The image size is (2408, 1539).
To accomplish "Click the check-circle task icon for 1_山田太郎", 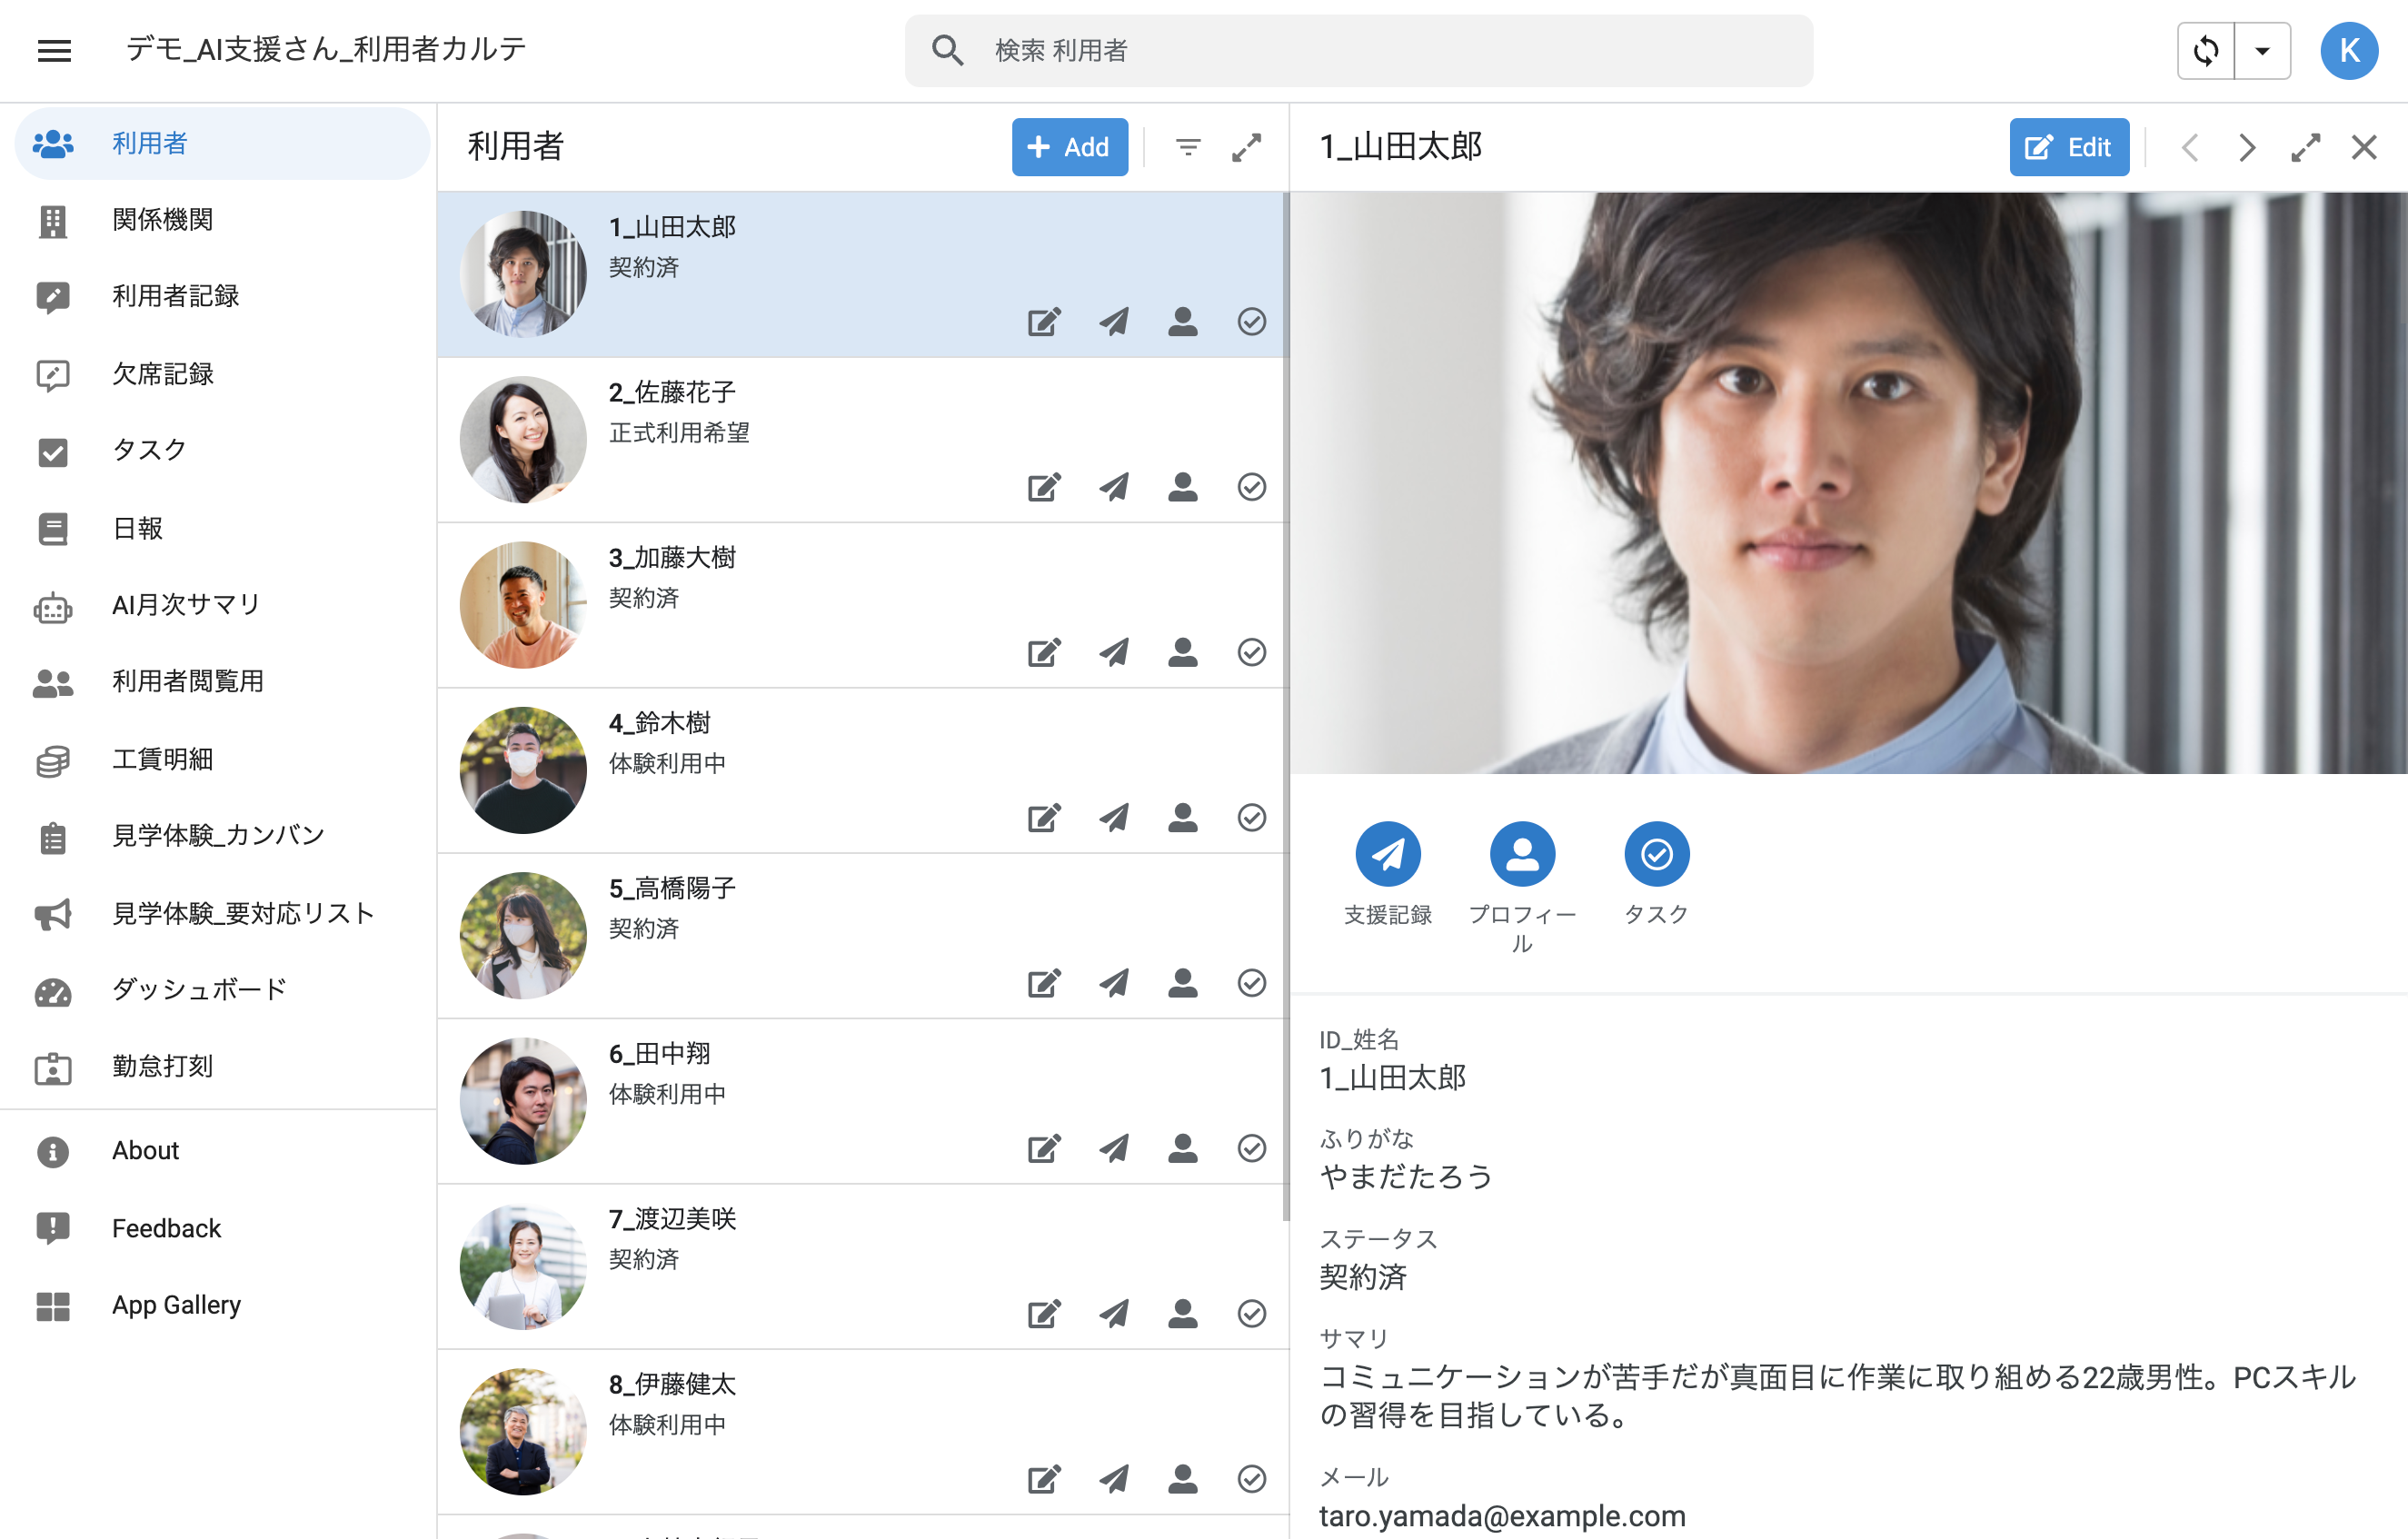I will [x=1251, y=322].
